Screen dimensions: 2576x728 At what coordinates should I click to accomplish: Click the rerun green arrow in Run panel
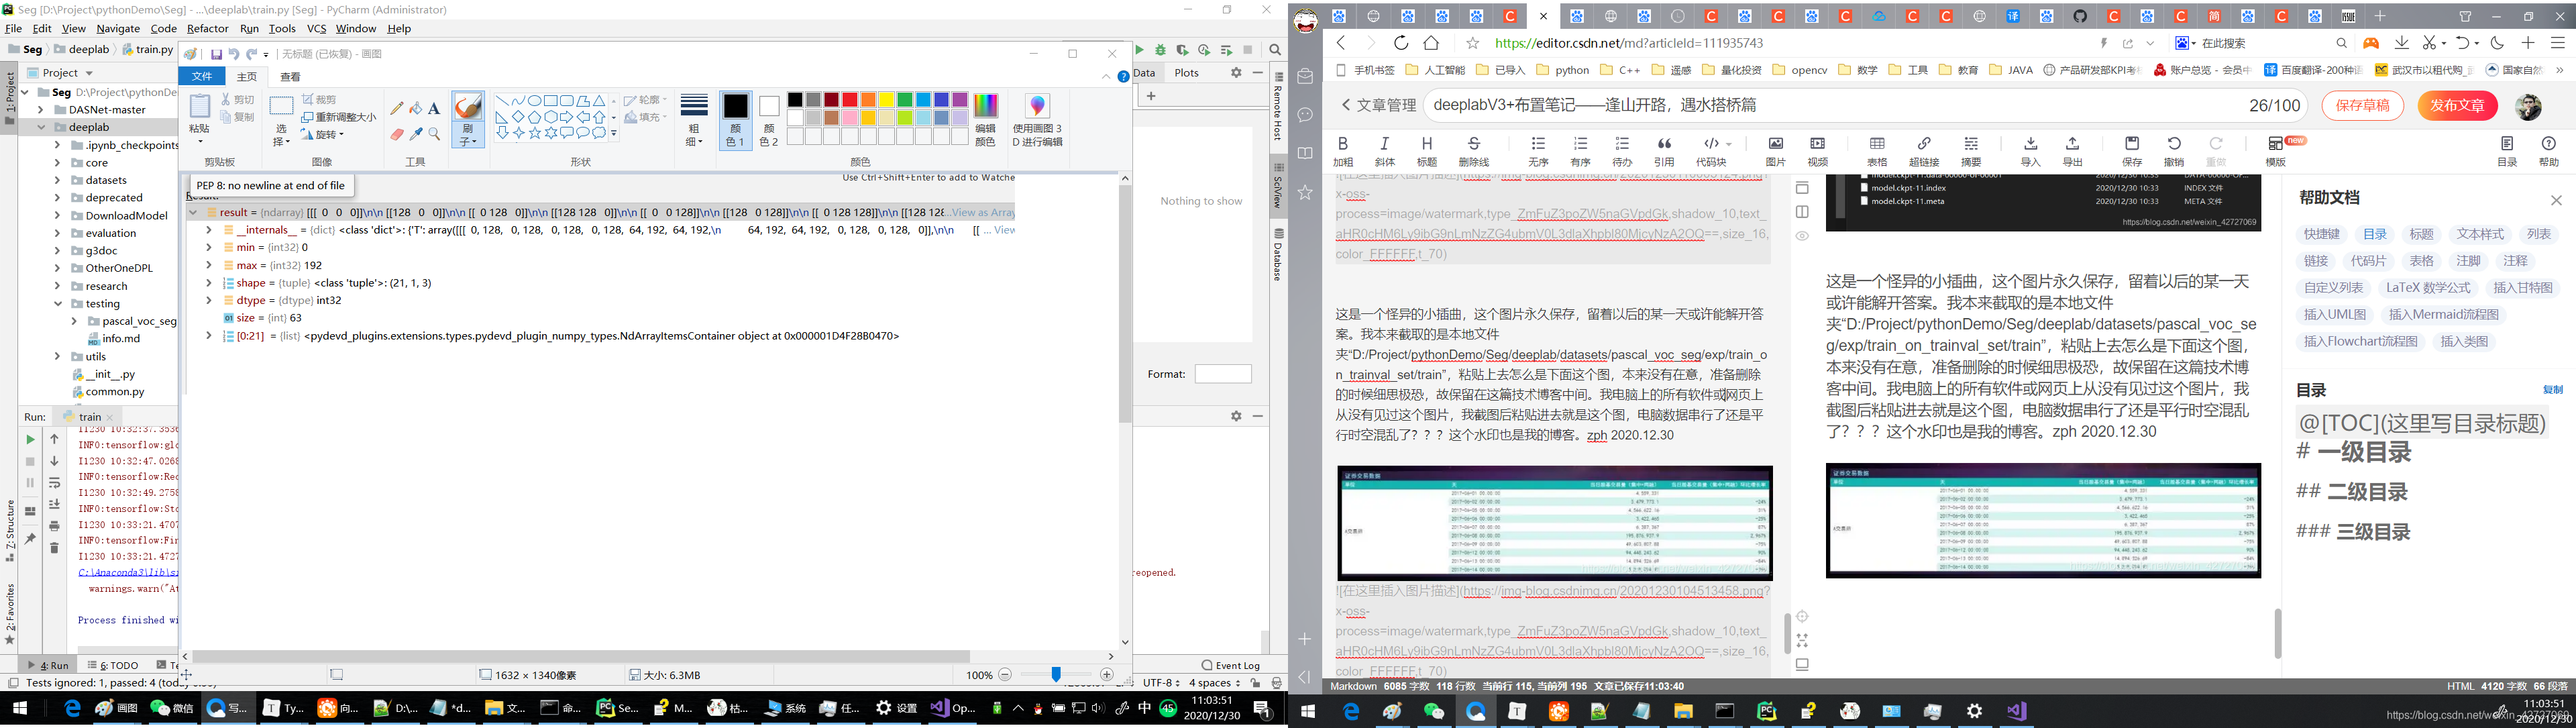click(x=30, y=439)
